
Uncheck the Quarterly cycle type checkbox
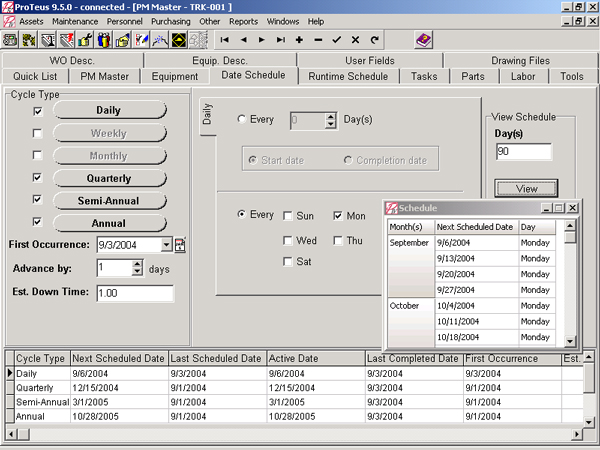coord(38,178)
